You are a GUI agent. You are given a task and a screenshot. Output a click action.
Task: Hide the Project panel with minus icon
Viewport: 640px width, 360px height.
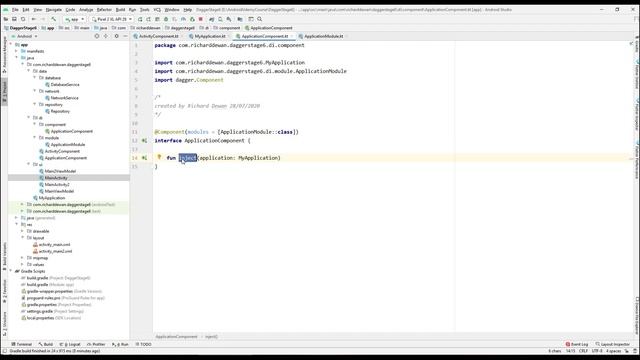tap(125, 36)
